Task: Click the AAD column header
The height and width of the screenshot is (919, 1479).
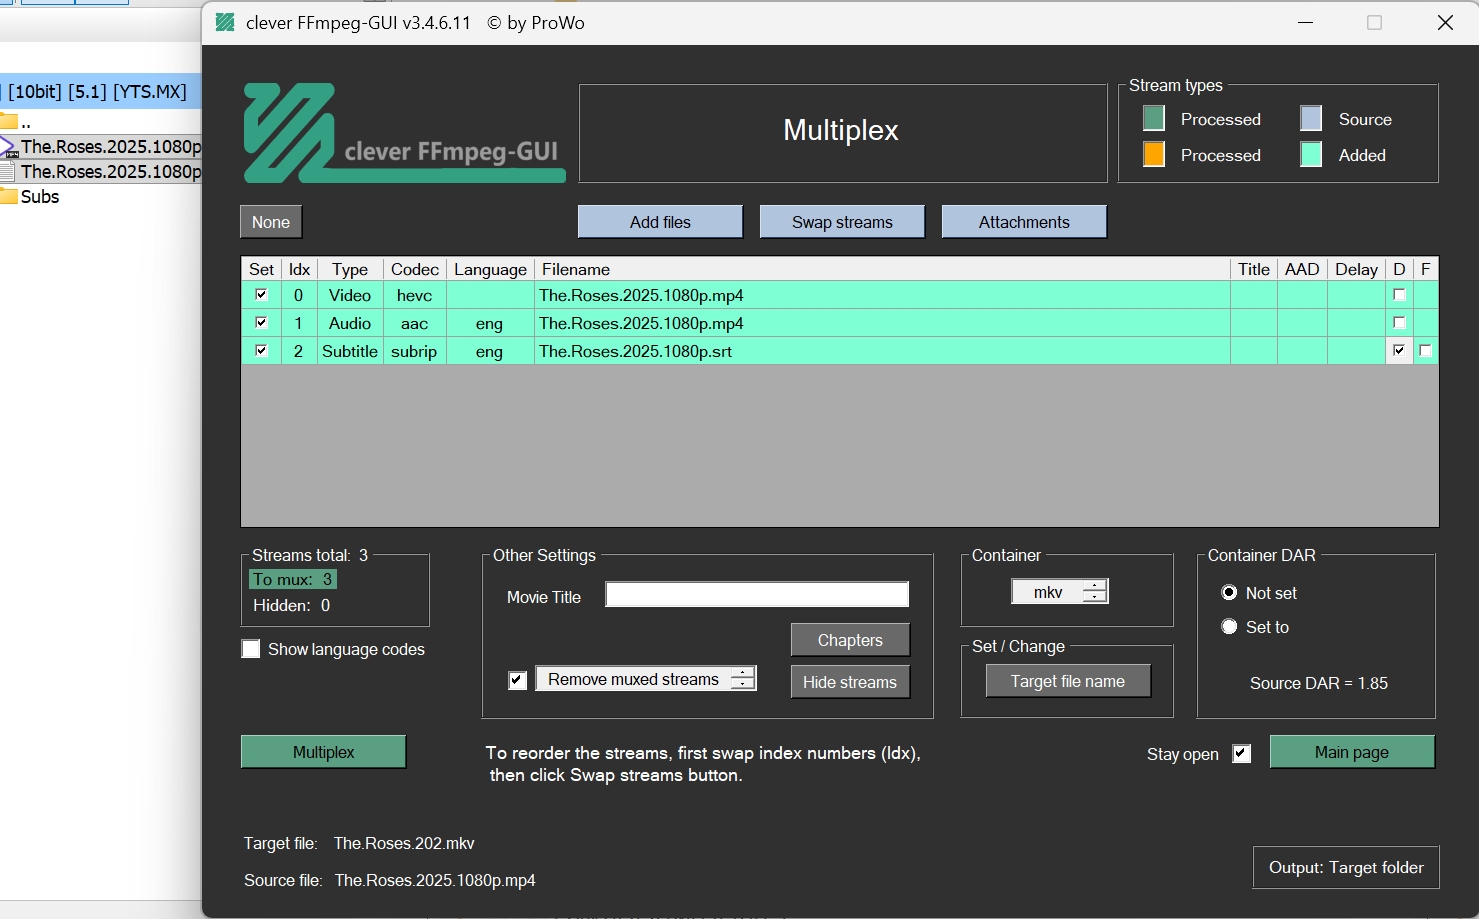Action: [1302, 269]
